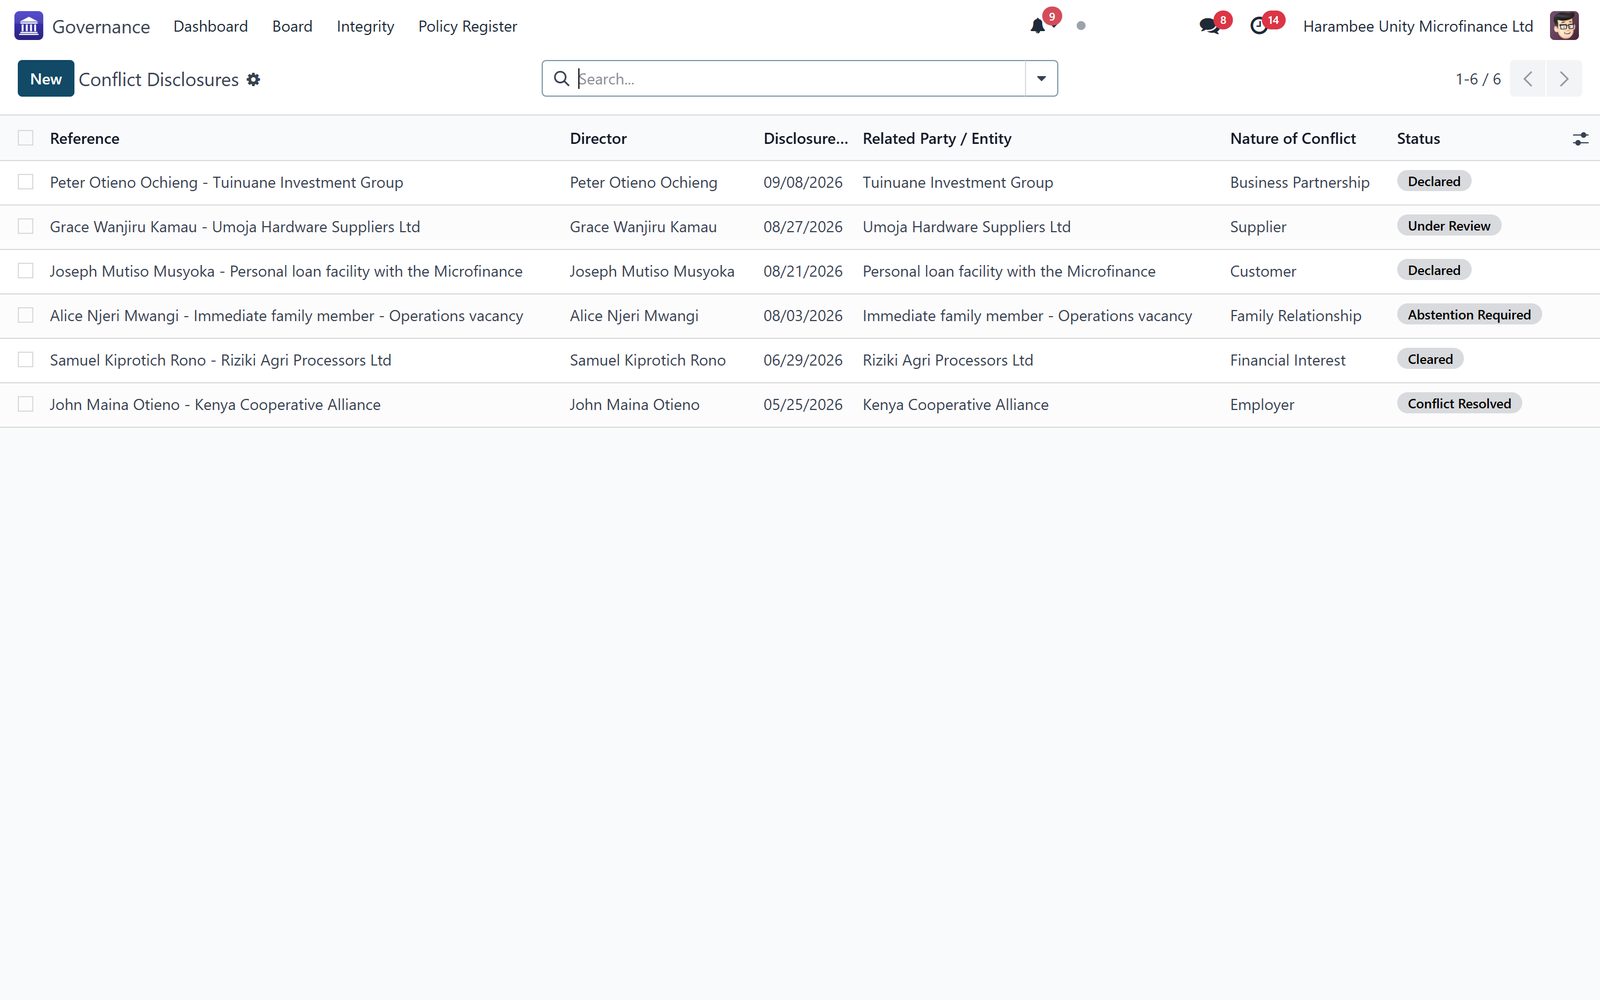This screenshot has width=1600, height=1000.
Task: Open the Board menu
Action: 292,26
